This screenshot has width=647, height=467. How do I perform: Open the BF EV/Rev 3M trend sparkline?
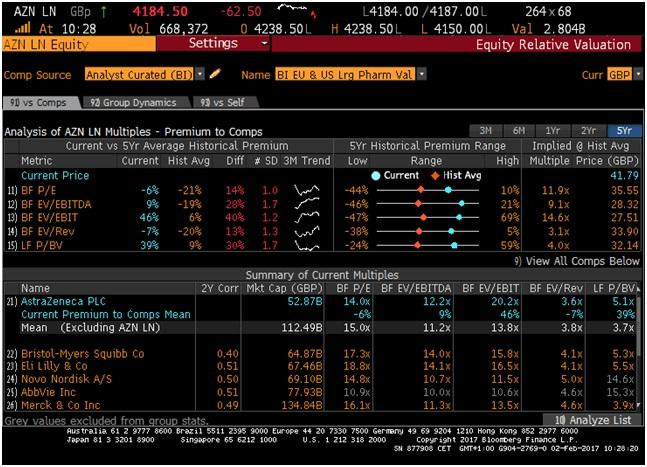tap(307, 231)
